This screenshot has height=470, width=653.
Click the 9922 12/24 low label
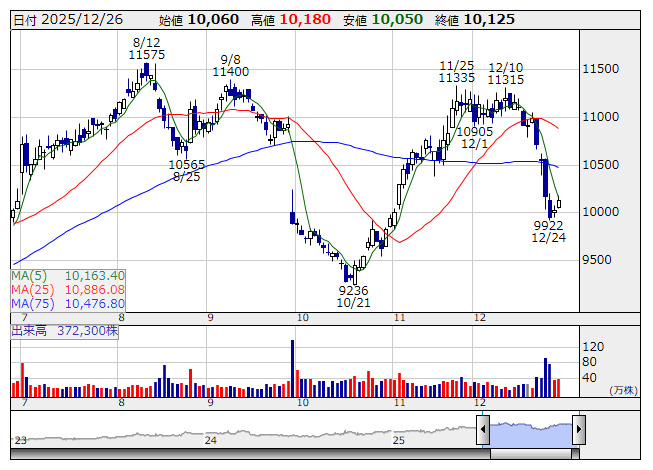pos(549,231)
